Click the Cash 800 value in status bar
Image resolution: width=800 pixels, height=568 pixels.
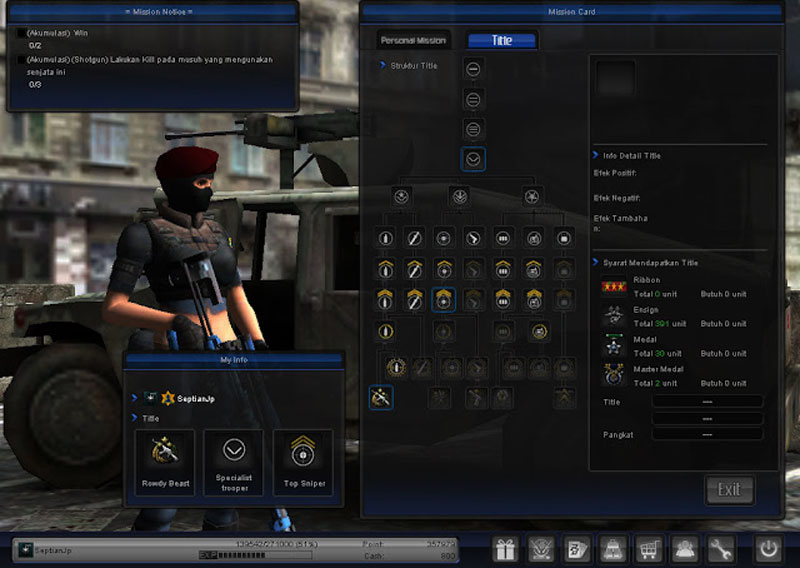click(x=448, y=556)
